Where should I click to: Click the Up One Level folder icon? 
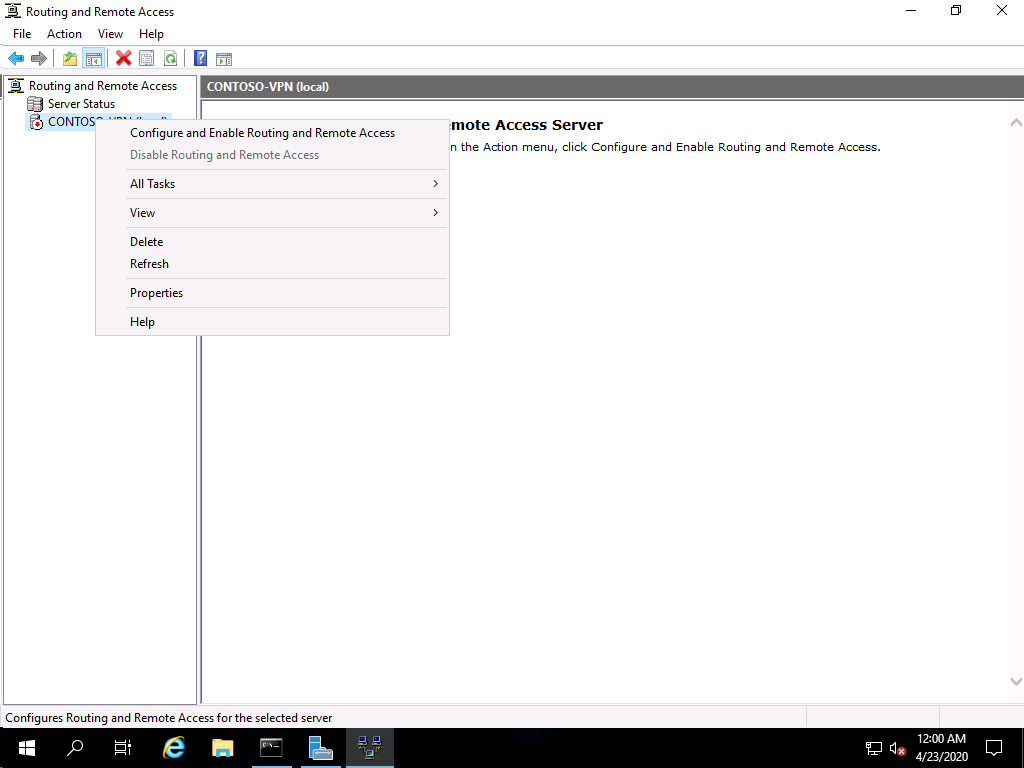point(70,59)
